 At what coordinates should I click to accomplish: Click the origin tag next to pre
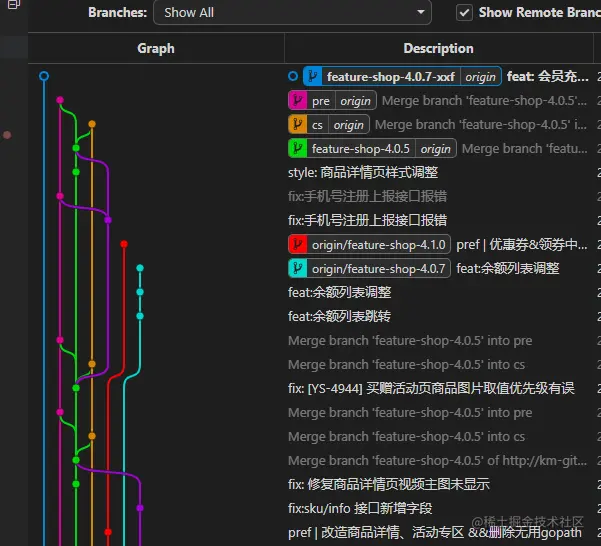(356, 101)
